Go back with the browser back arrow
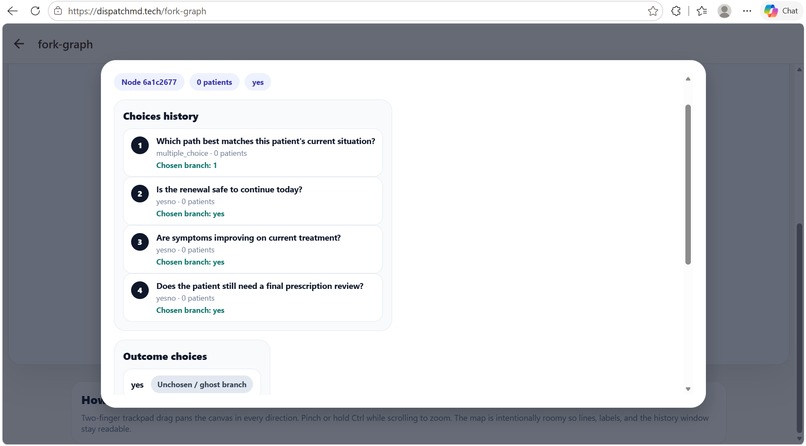This screenshot has height=446, width=806. click(x=12, y=11)
